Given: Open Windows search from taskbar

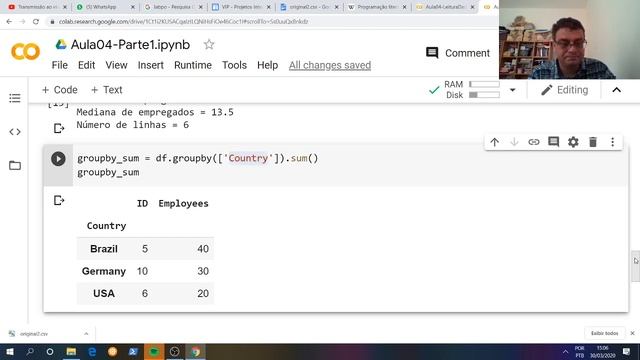Looking at the screenshot, I should [x=30, y=351].
